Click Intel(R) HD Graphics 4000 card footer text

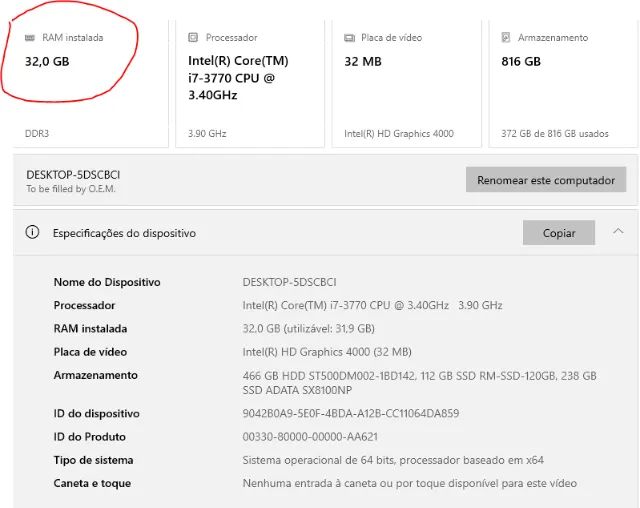[x=399, y=133]
